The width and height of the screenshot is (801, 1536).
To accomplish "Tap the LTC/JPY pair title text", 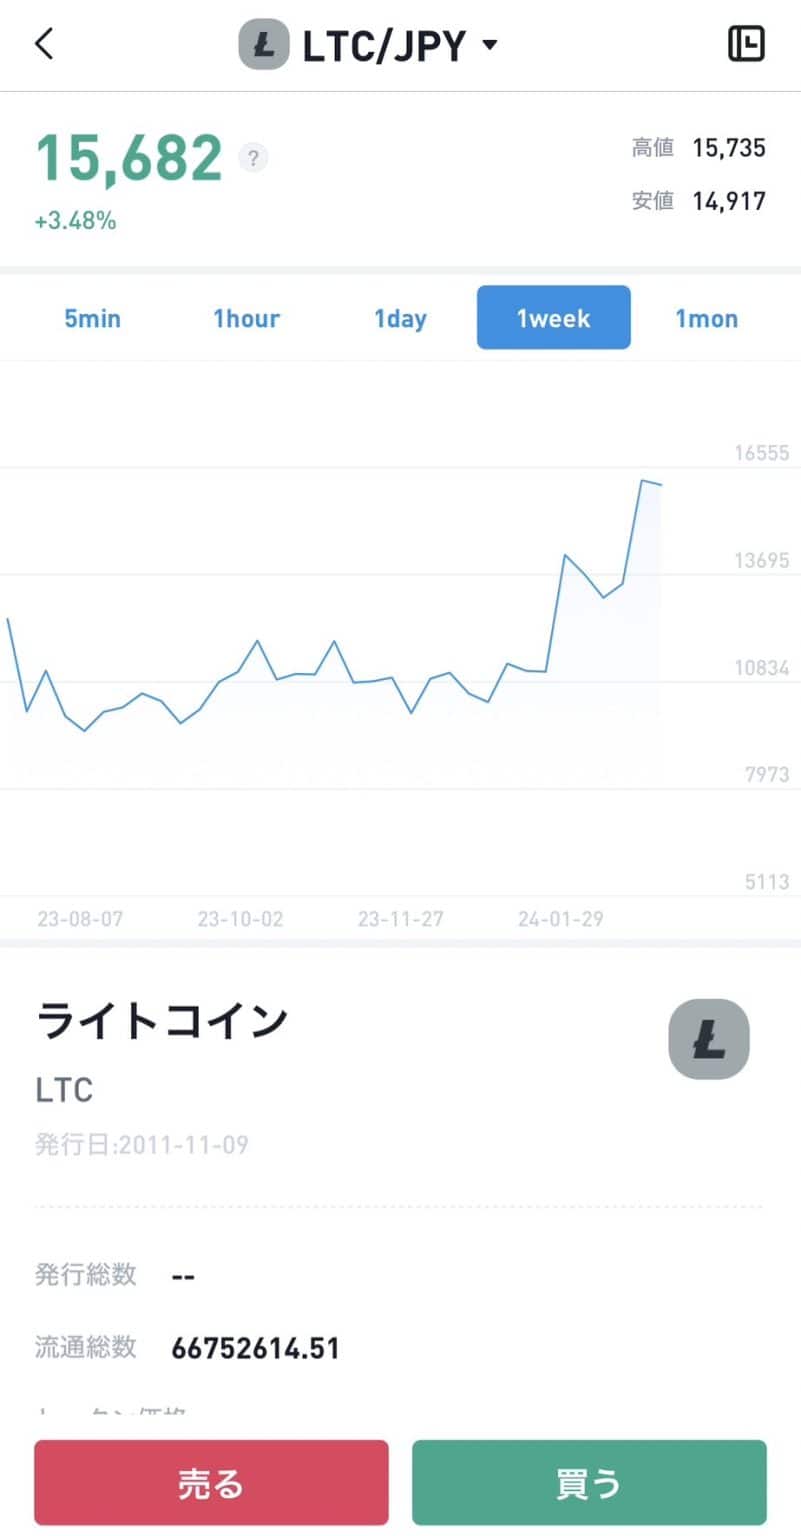I will (x=384, y=45).
